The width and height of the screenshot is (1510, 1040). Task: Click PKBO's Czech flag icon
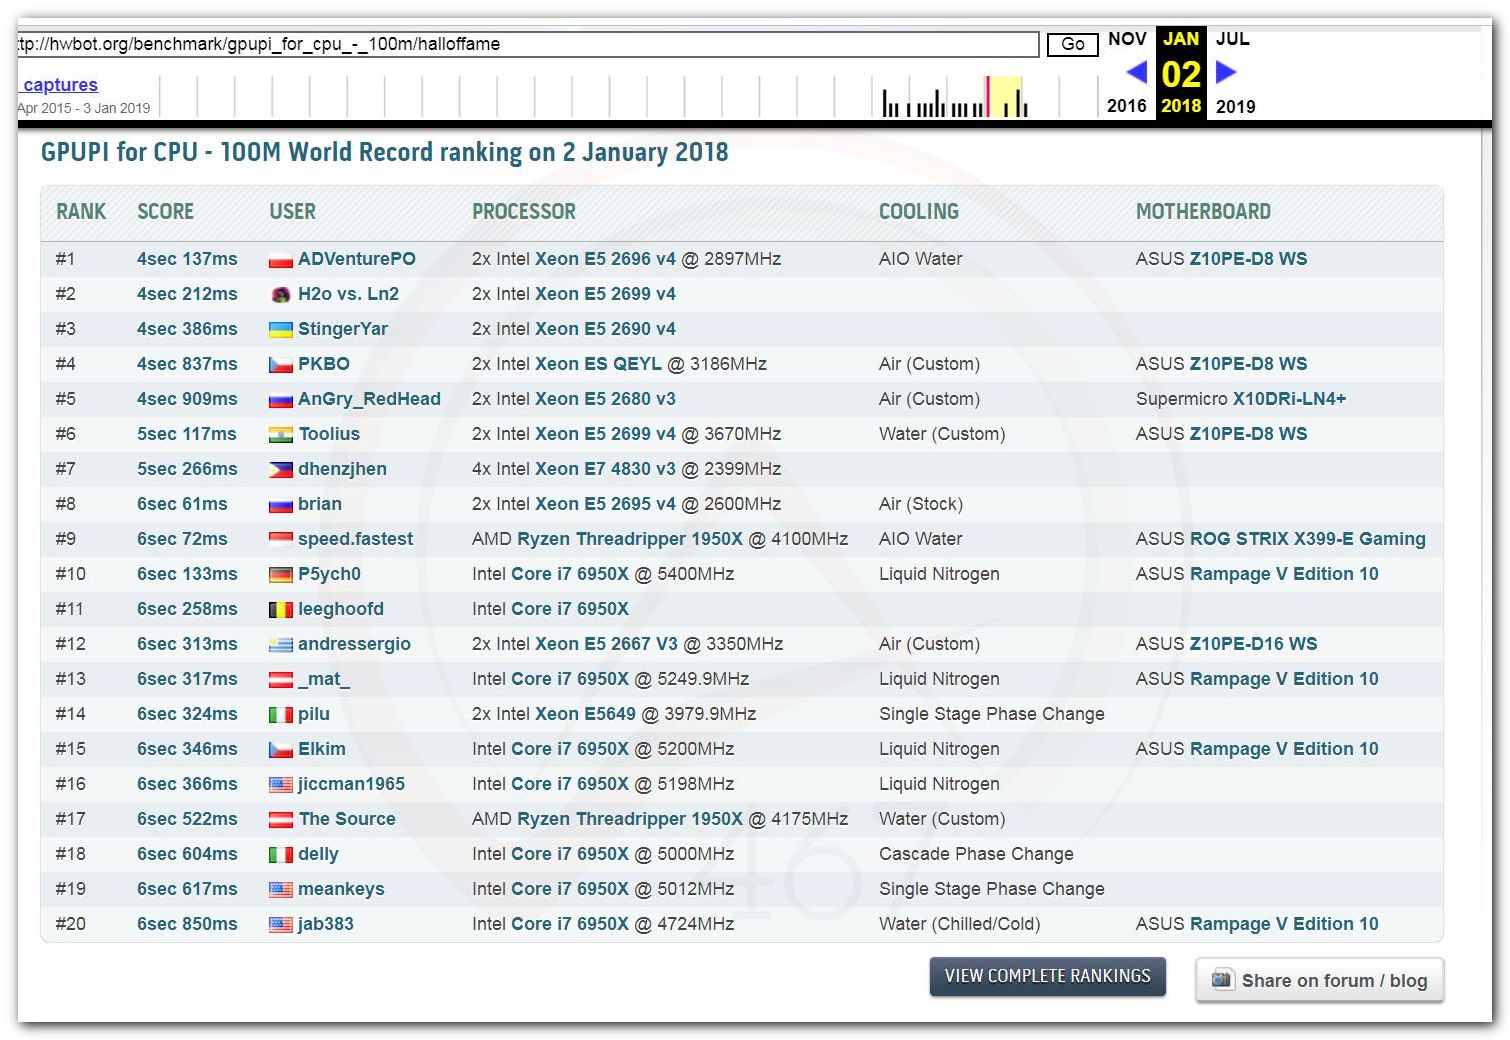(281, 365)
